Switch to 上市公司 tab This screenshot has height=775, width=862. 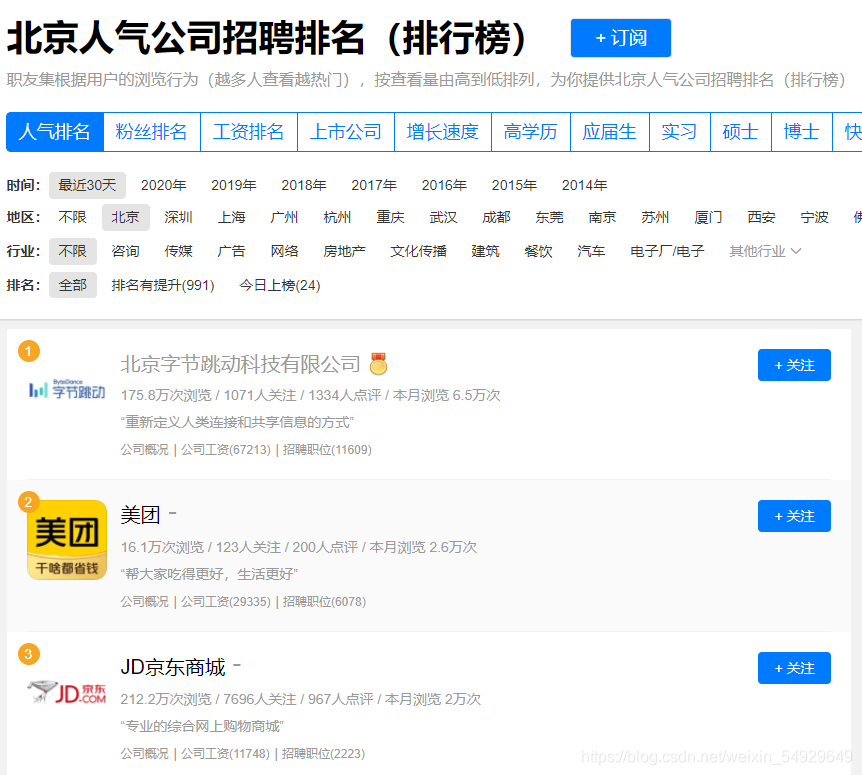click(346, 132)
